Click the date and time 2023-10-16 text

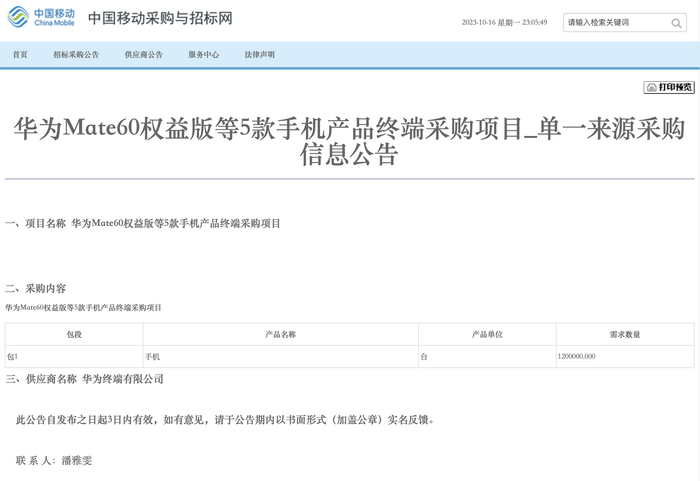[504, 22]
